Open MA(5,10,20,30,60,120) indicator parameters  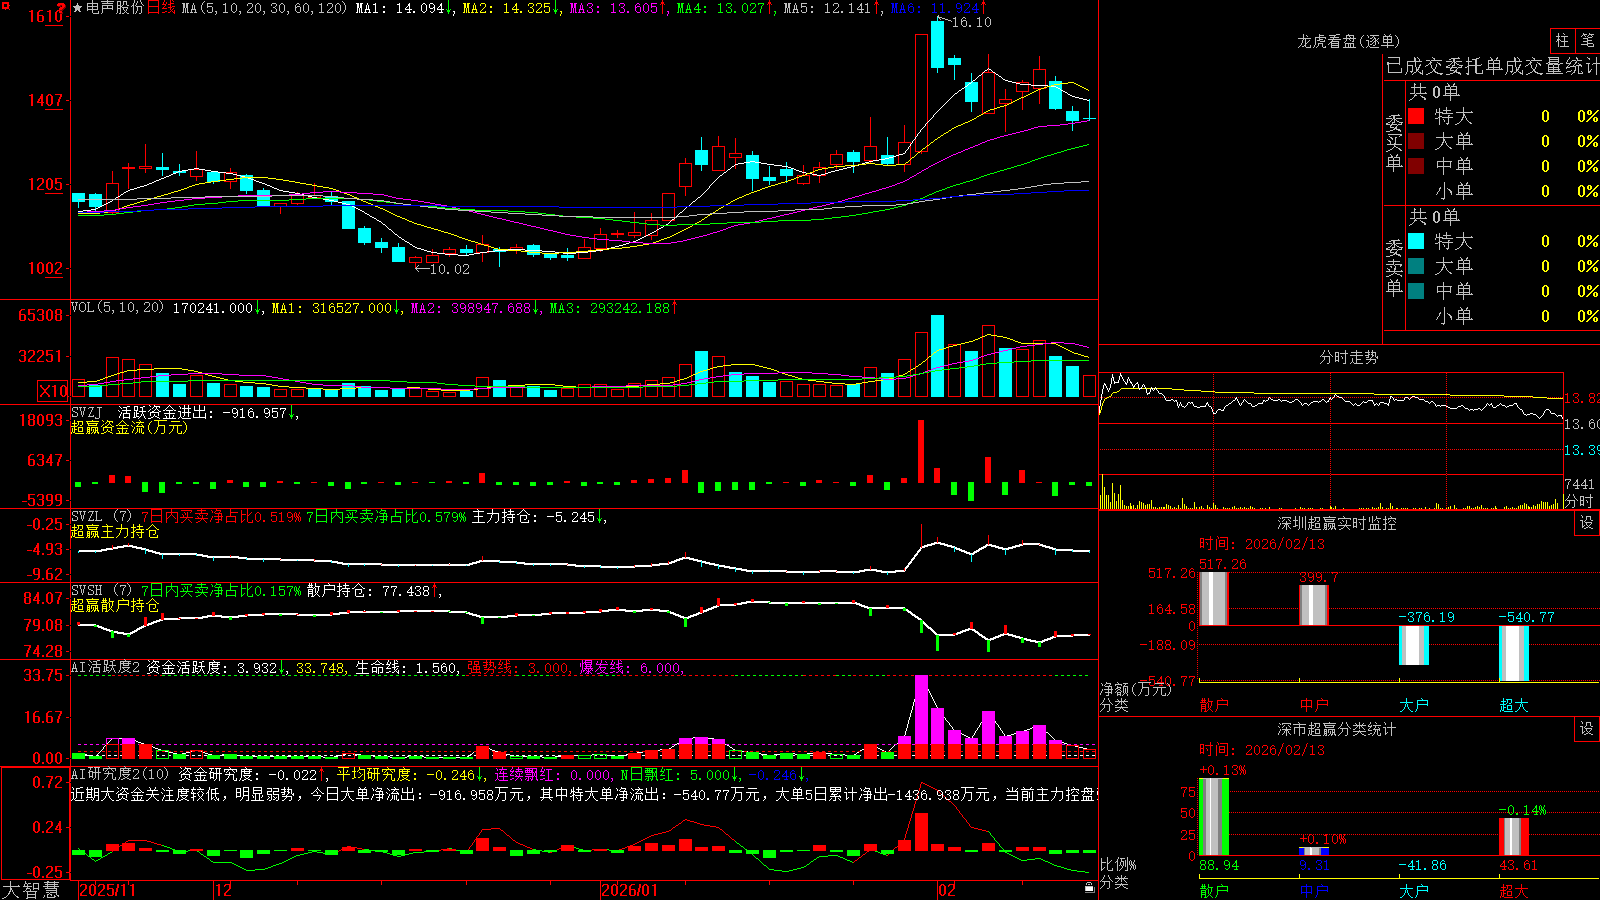[264, 8]
